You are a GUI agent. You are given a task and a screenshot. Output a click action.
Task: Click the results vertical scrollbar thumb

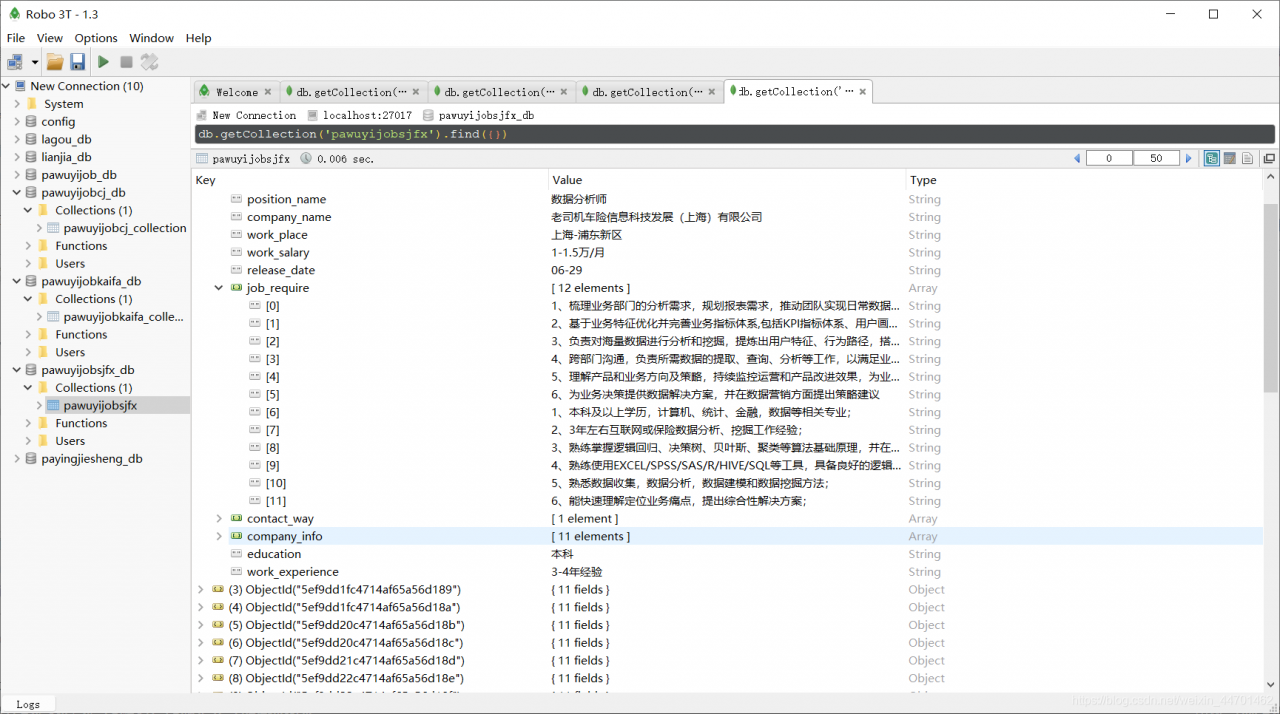pyautogui.click(x=1271, y=297)
